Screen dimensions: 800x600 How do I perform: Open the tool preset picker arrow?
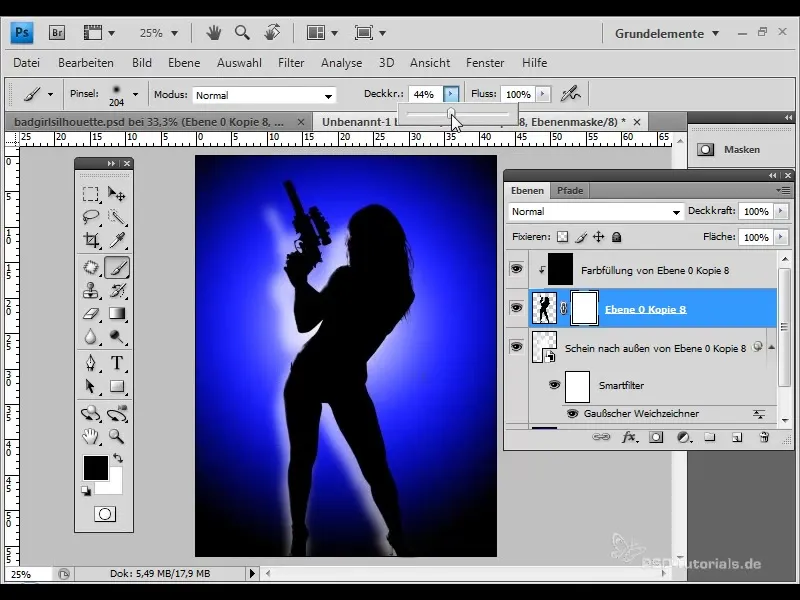tap(50, 94)
